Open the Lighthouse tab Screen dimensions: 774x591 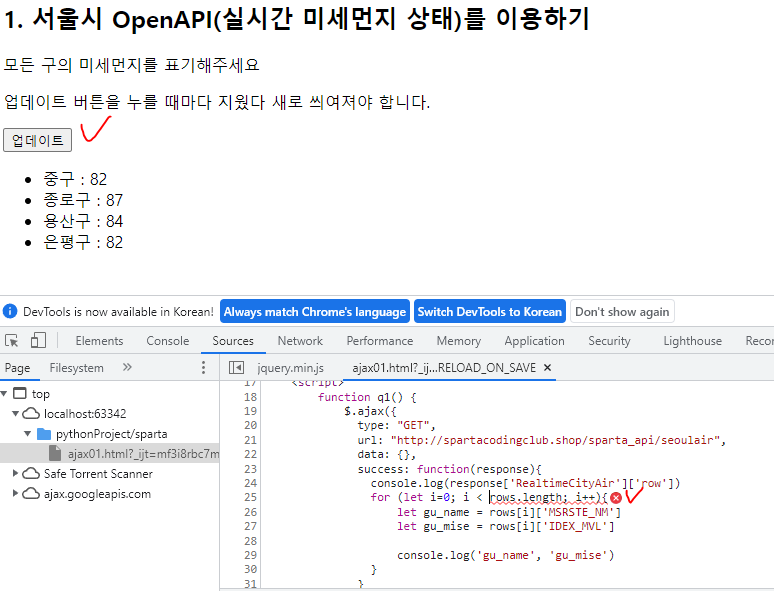[693, 341]
